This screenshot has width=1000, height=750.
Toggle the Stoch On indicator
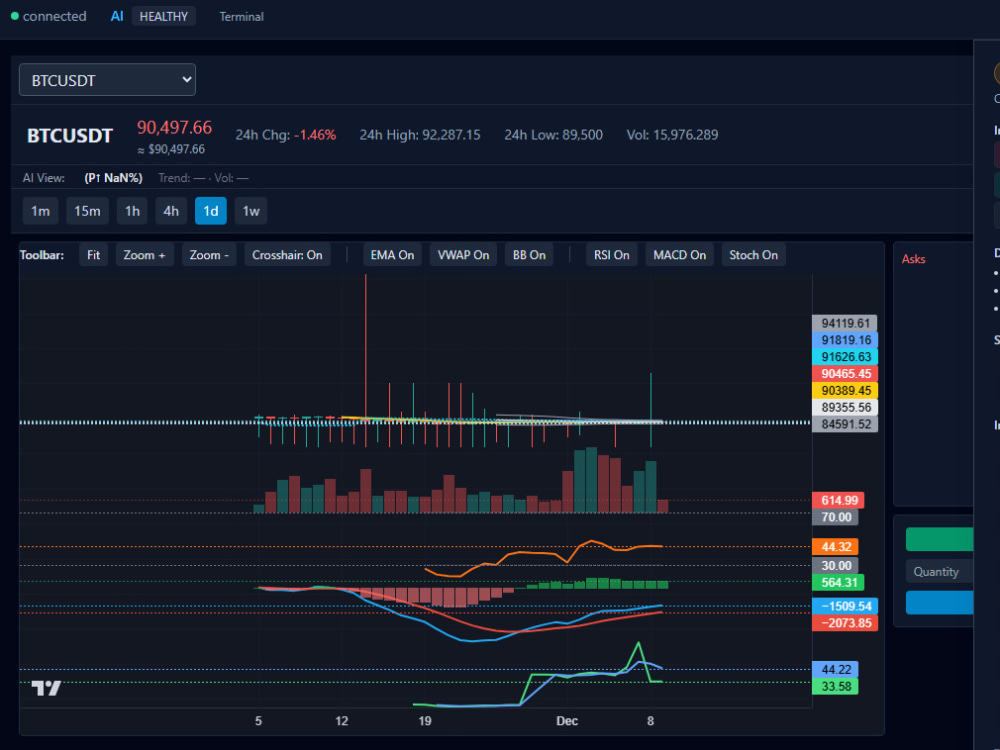753,255
